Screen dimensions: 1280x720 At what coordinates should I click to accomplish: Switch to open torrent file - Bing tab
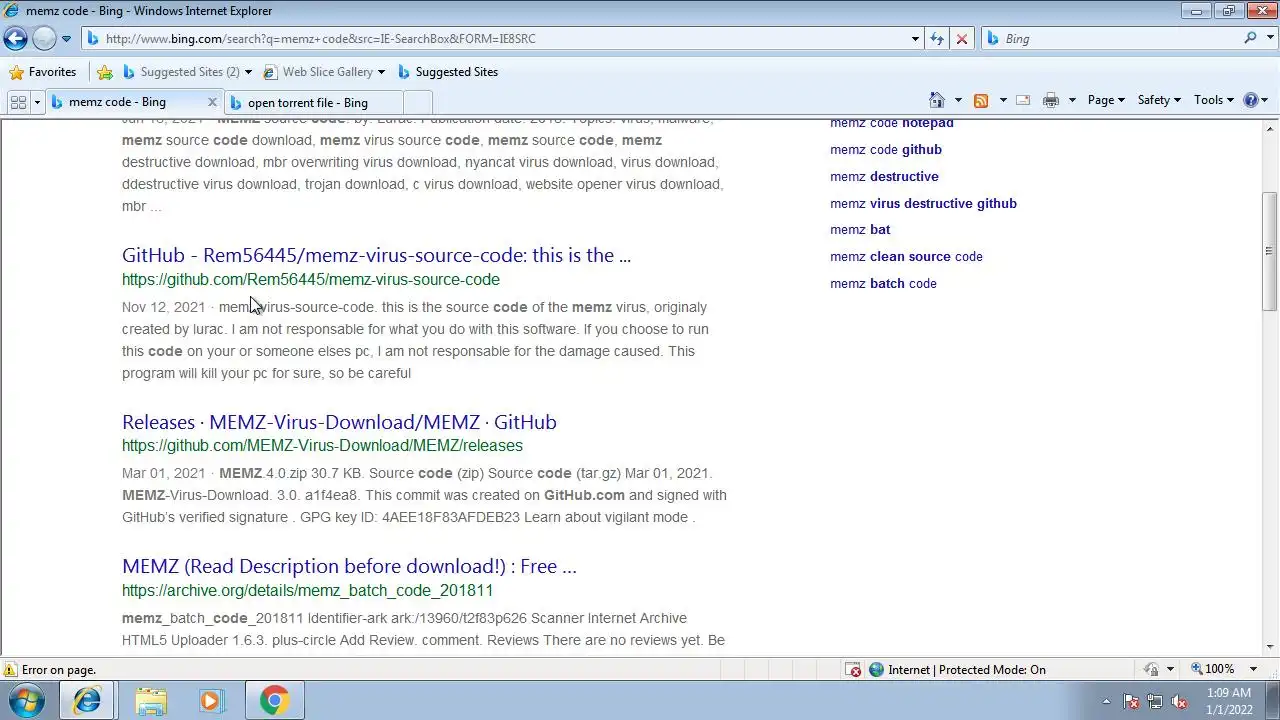click(308, 103)
